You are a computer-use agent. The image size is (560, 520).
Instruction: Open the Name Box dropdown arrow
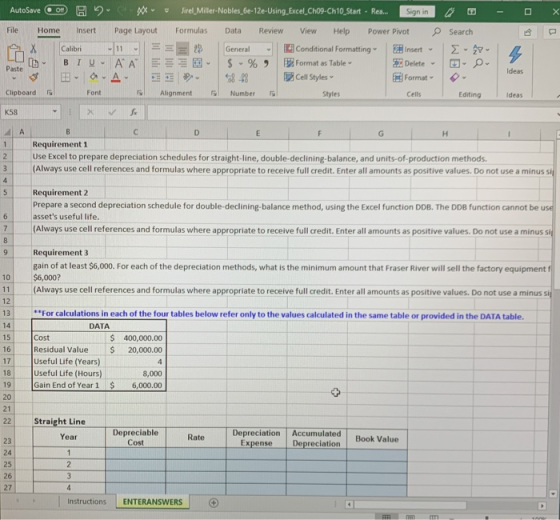coord(55,111)
